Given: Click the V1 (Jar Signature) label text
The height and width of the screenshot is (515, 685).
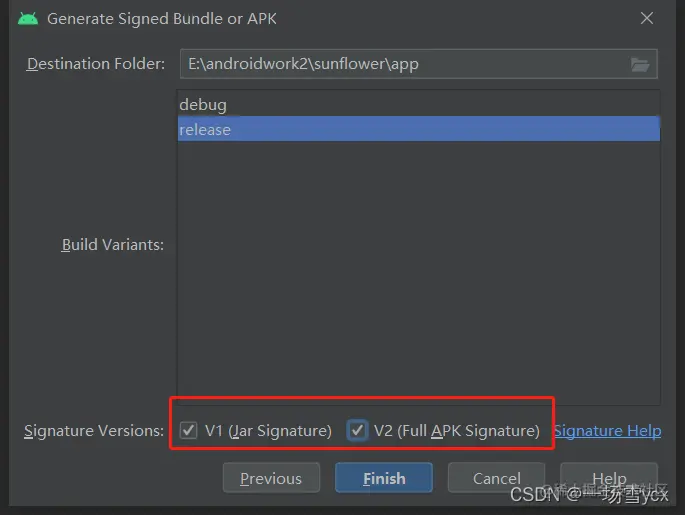Looking at the screenshot, I should 268,431.
